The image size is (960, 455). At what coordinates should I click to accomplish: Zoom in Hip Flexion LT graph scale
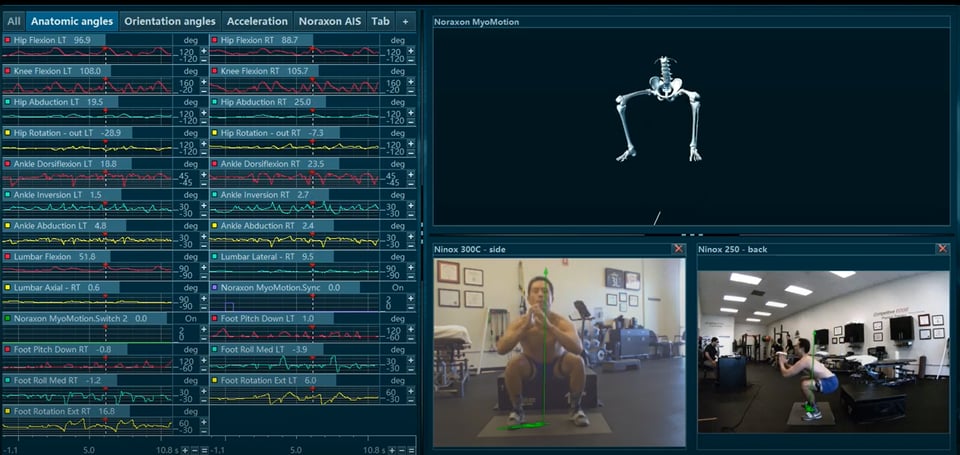coord(203,51)
